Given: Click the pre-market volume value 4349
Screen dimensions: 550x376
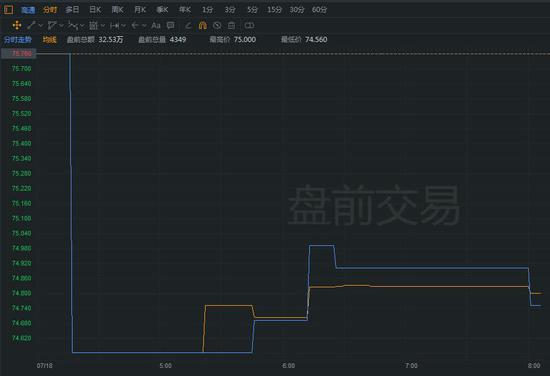Looking at the screenshot, I should click(178, 40).
